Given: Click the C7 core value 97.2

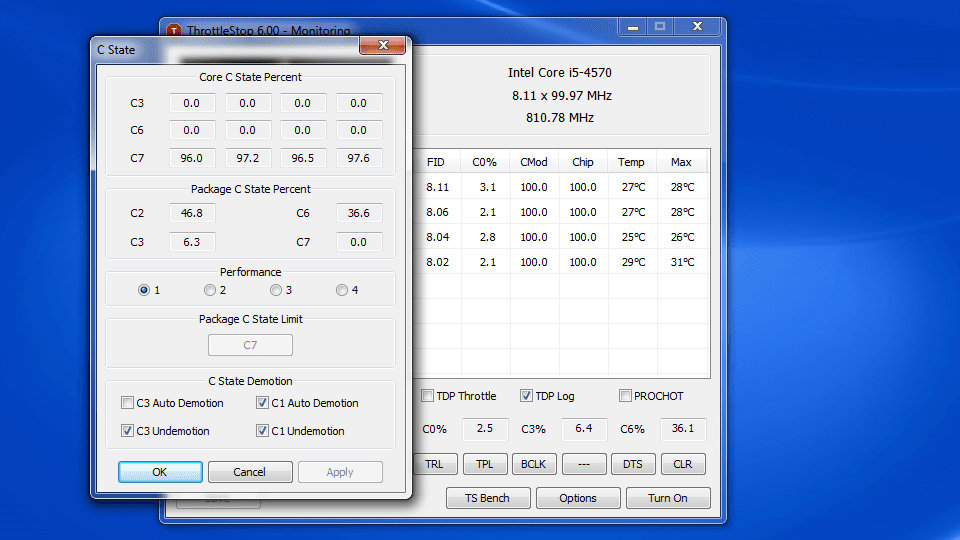Looking at the screenshot, I should coord(247,158).
